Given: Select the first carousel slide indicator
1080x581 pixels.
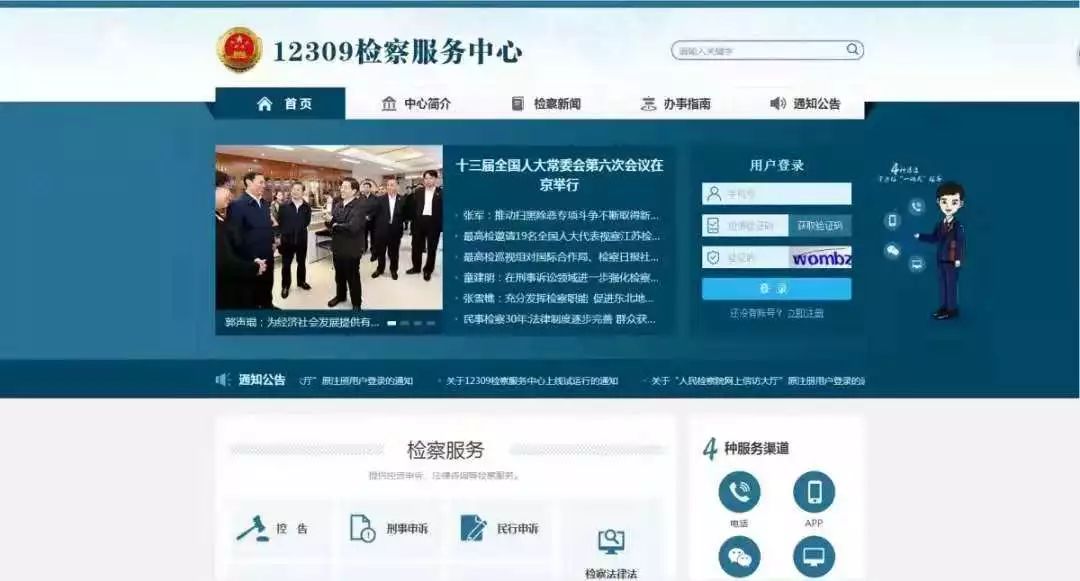Looking at the screenshot, I should [x=391, y=323].
